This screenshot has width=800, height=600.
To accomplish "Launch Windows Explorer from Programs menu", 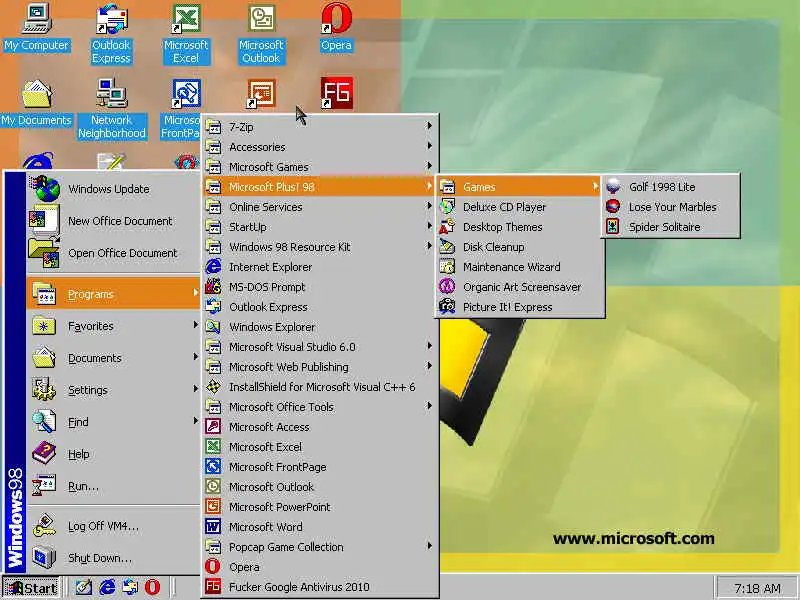I will (320, 327).
